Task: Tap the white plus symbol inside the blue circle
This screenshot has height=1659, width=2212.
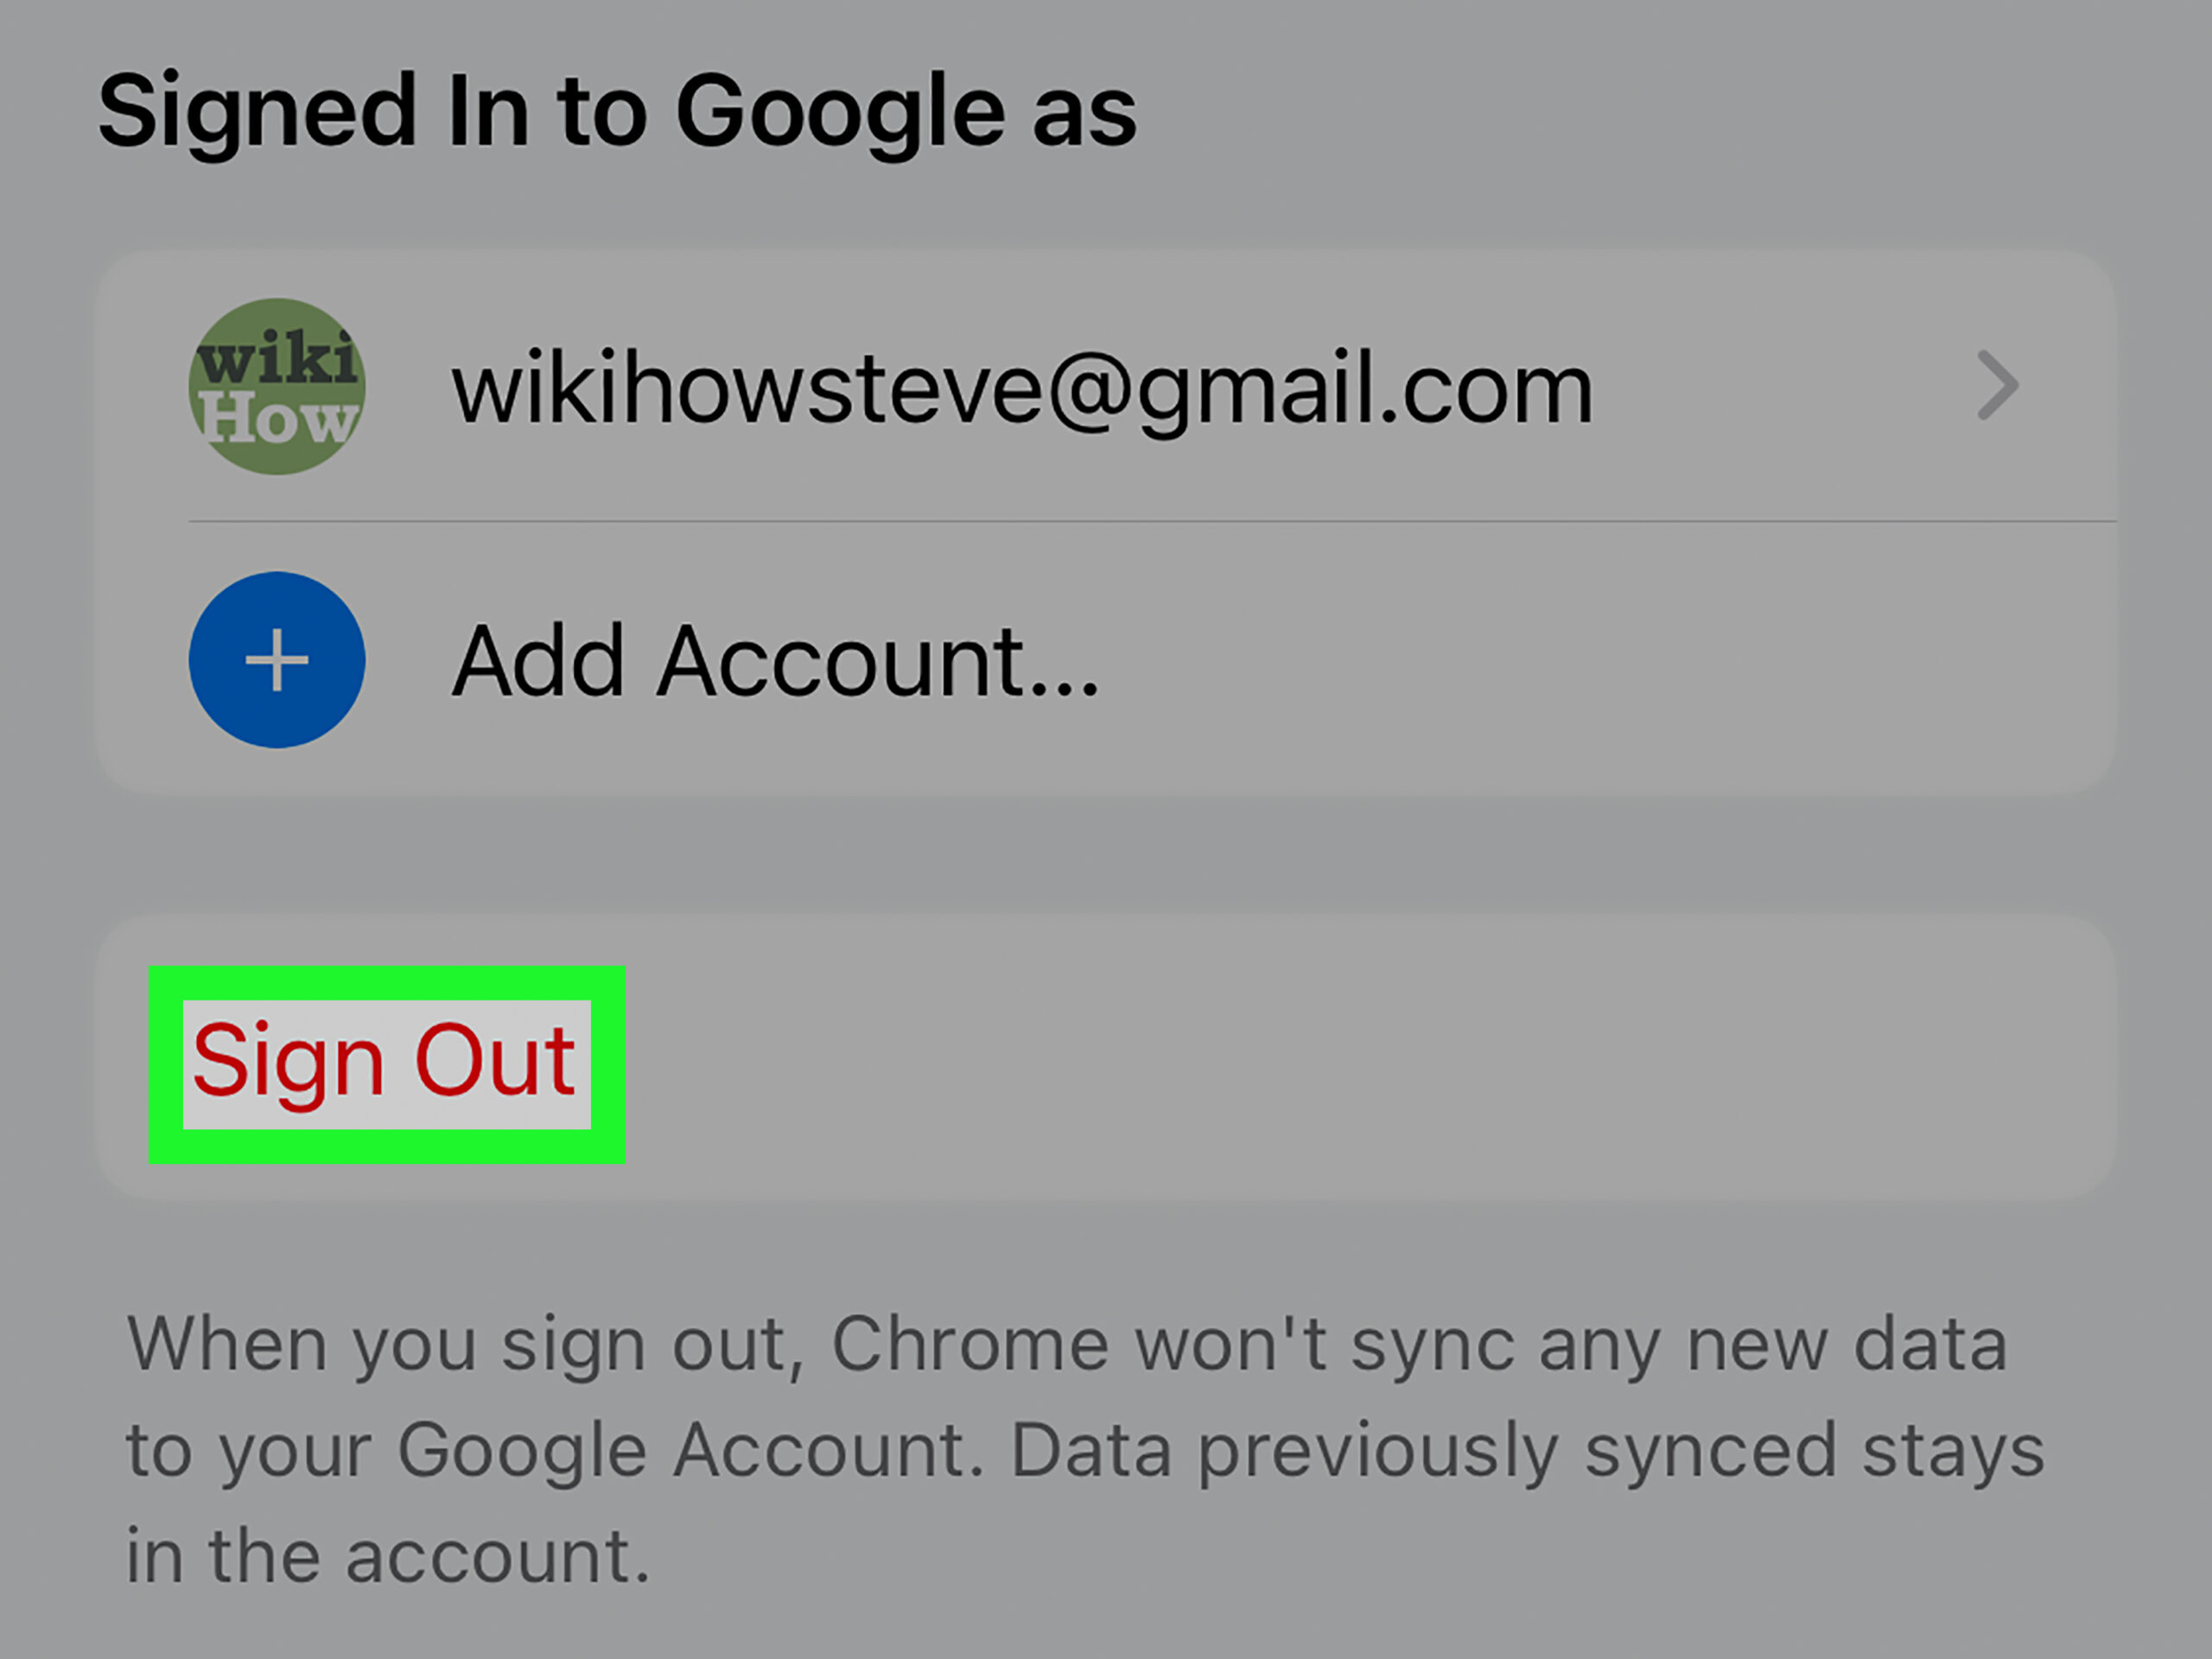Action: [x=277, y=661]
